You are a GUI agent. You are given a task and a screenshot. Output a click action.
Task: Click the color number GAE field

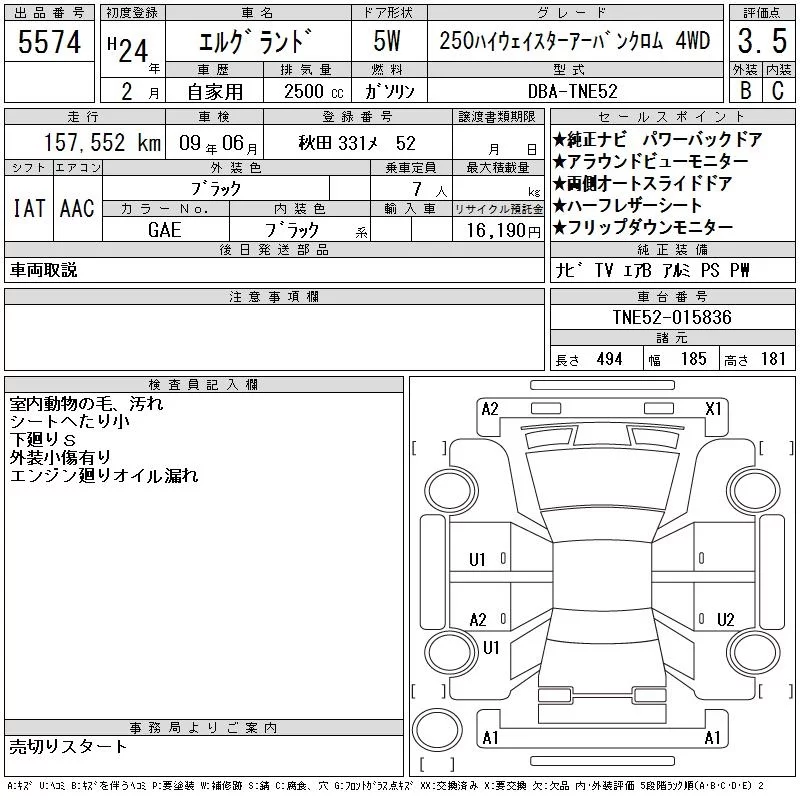[165, 230]
